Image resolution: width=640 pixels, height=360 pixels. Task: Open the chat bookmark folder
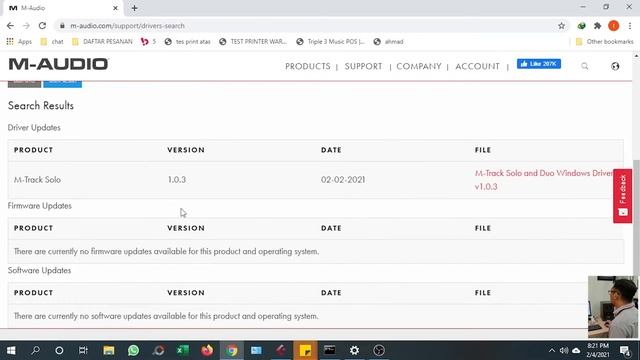tap(52, 42)
